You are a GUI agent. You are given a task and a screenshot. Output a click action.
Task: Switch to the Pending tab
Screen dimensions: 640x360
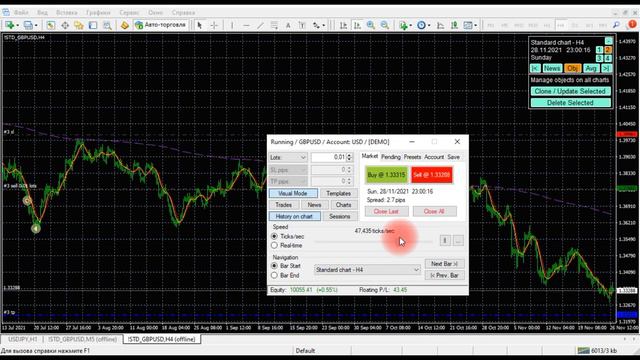click(391, 157)
